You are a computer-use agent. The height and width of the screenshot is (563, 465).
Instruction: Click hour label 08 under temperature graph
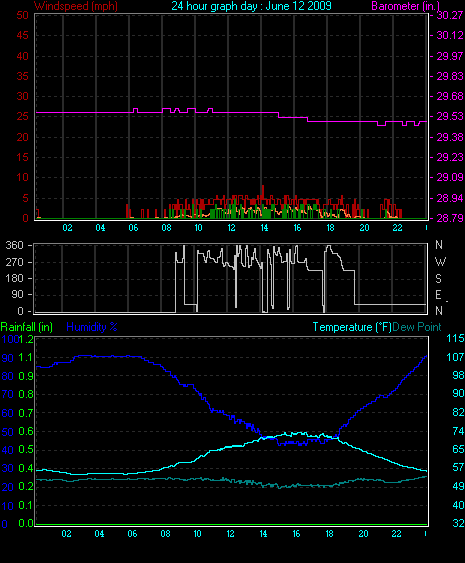(165, 534)
